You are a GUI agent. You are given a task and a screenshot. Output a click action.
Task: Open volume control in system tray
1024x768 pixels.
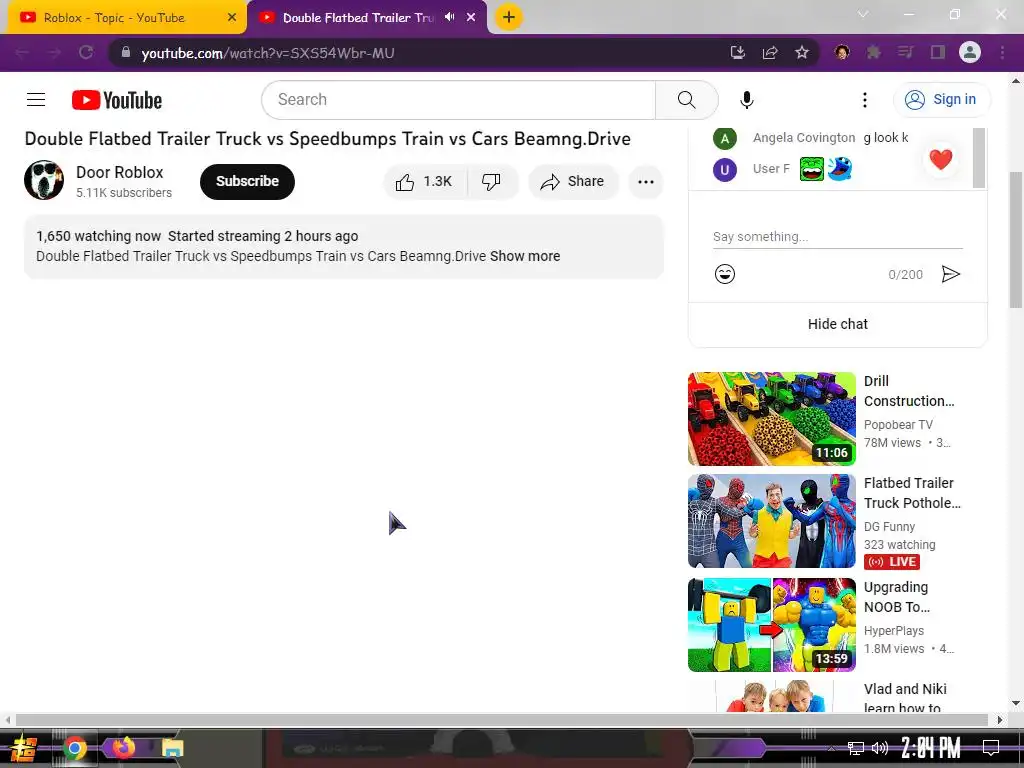(x=880, y=748)
